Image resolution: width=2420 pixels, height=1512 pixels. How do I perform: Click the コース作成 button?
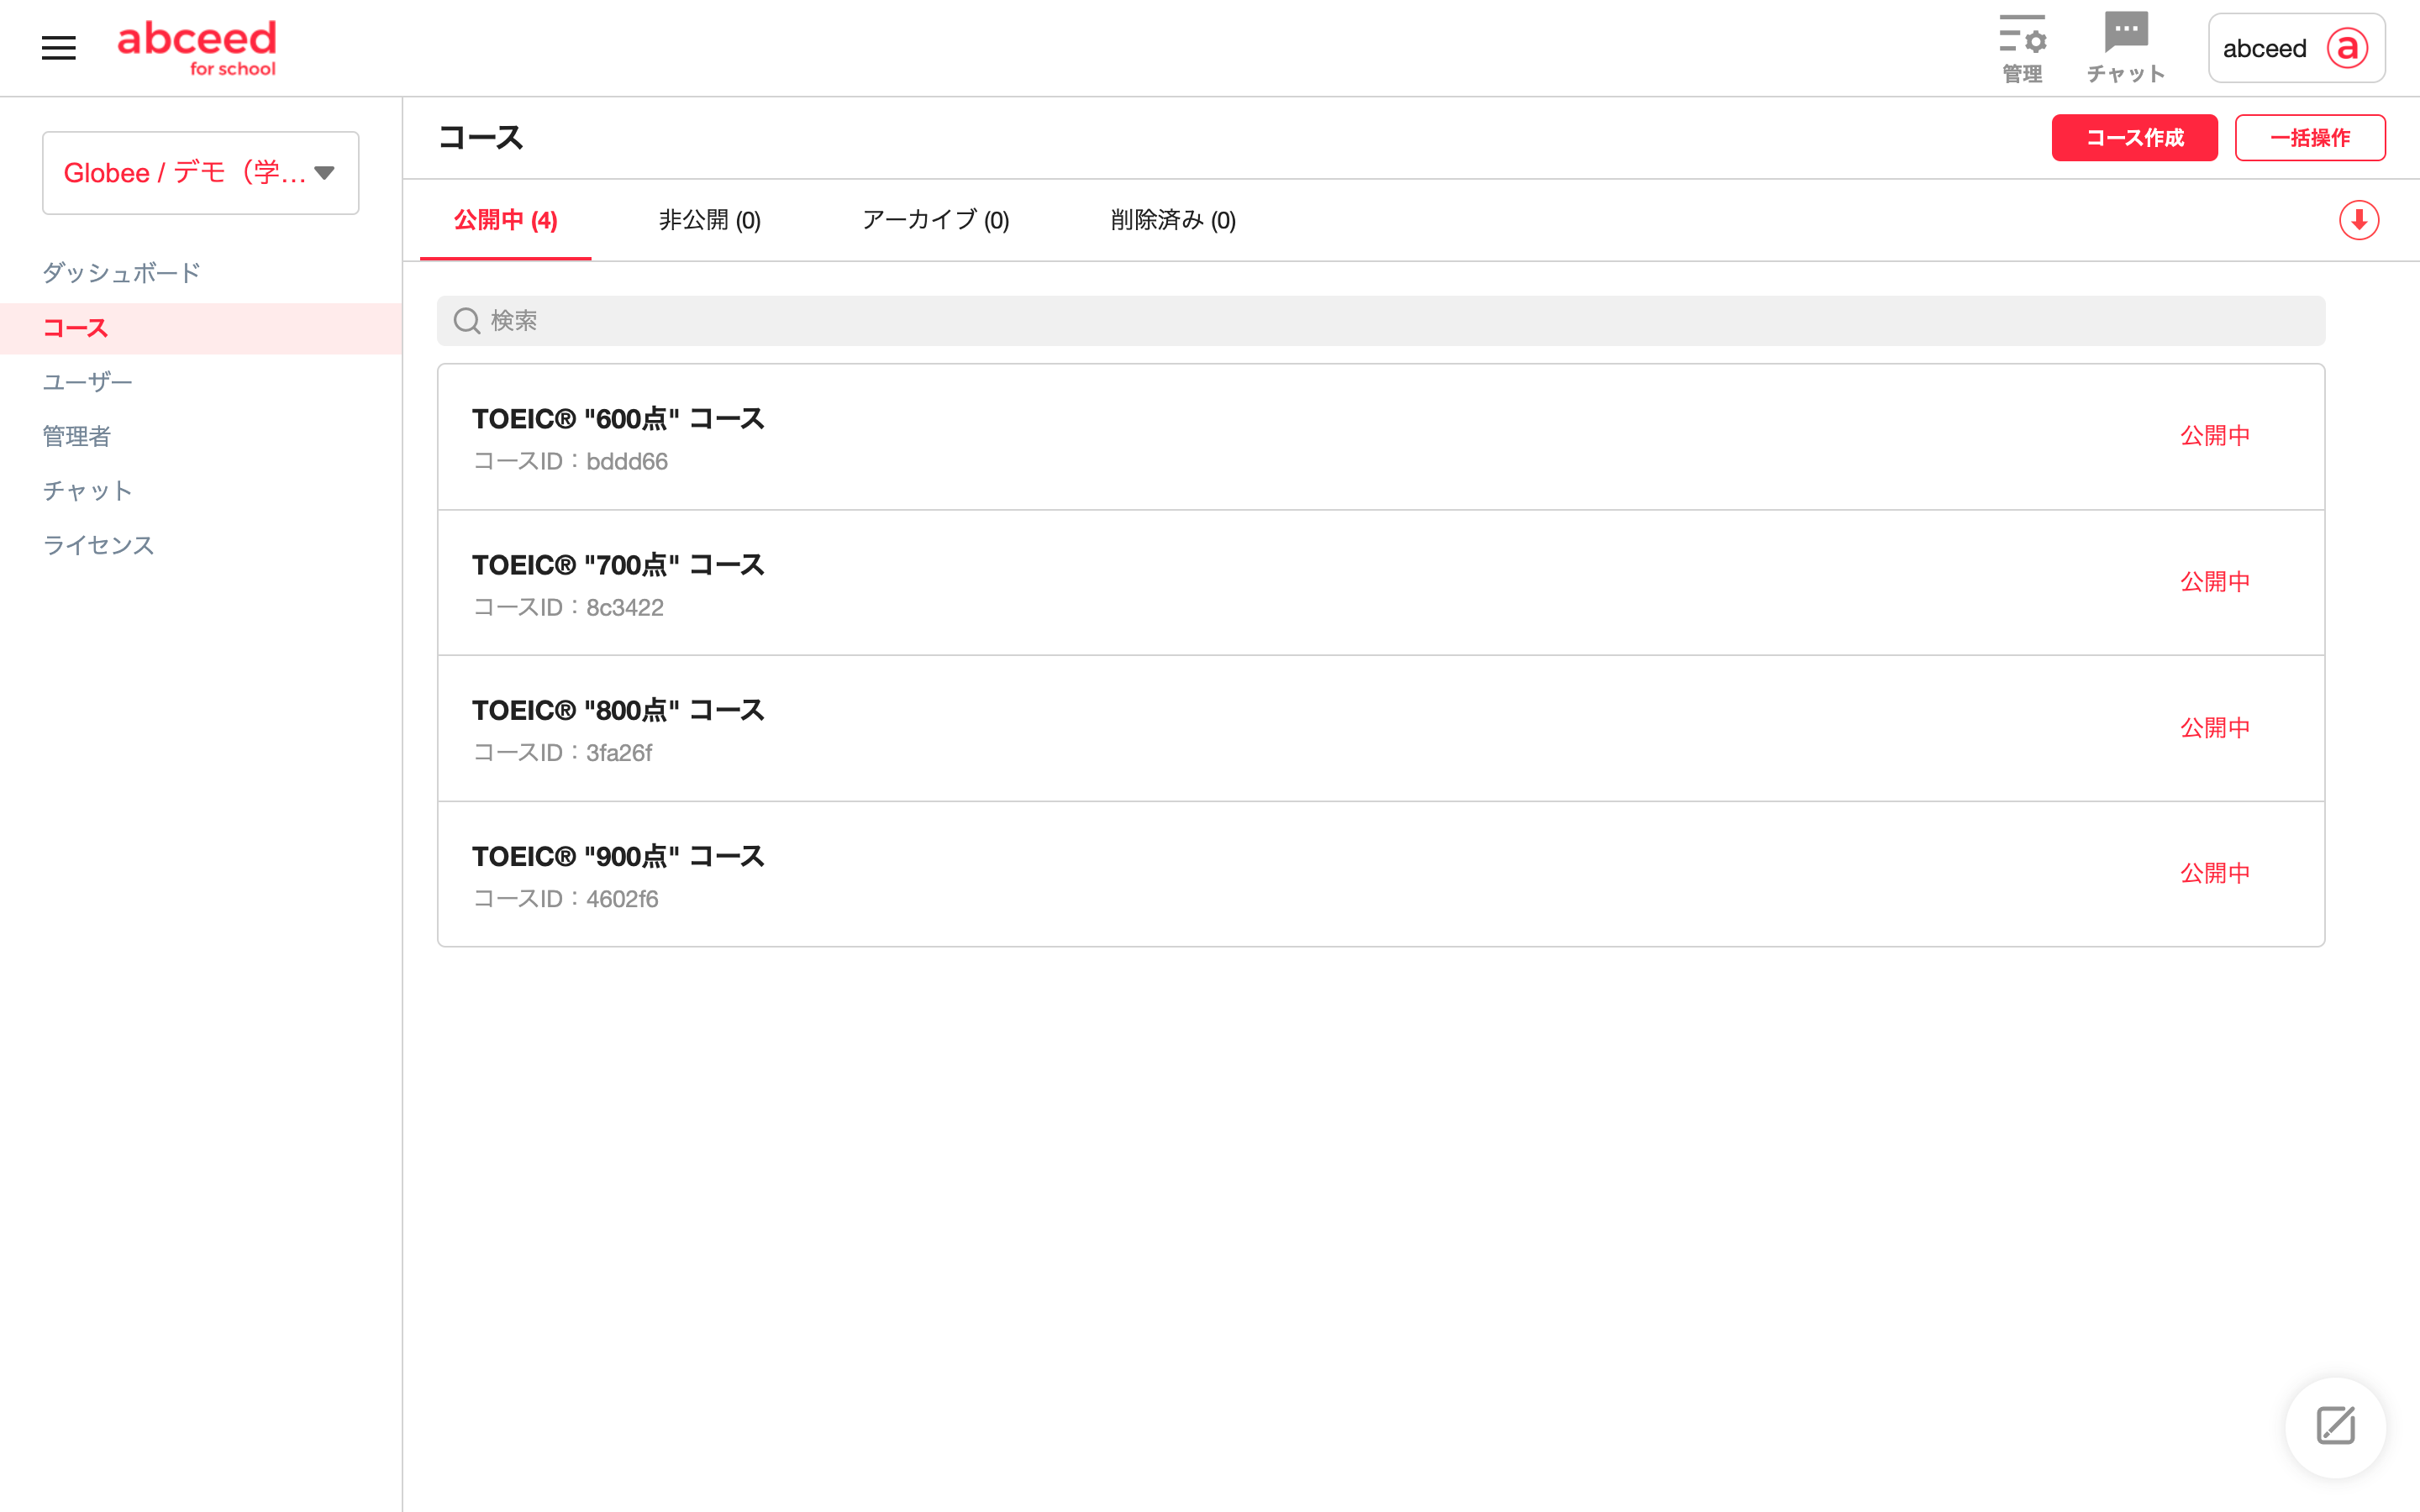(2134, 138)
